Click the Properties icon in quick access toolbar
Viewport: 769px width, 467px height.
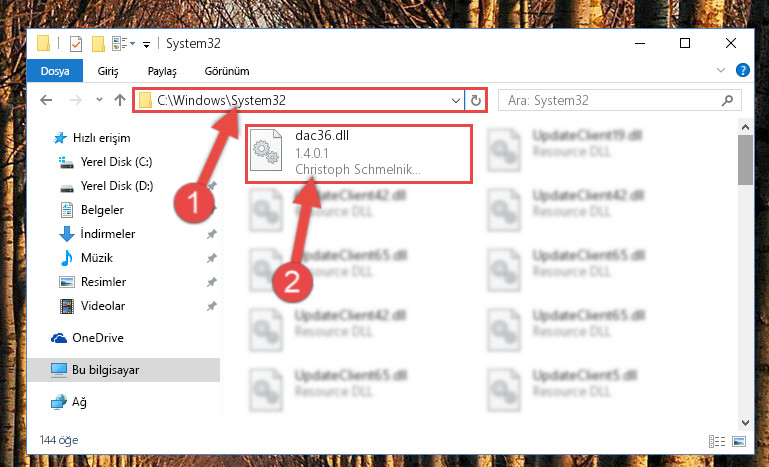[76, 44]
